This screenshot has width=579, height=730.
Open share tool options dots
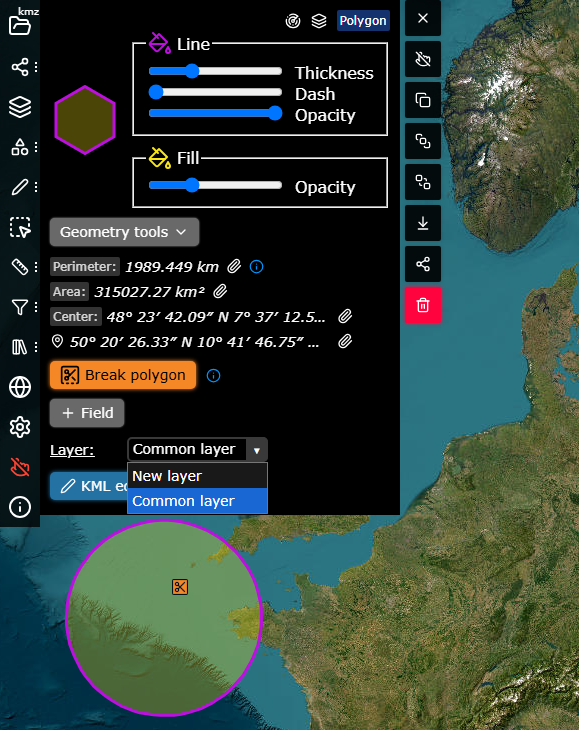coord(36,67)
